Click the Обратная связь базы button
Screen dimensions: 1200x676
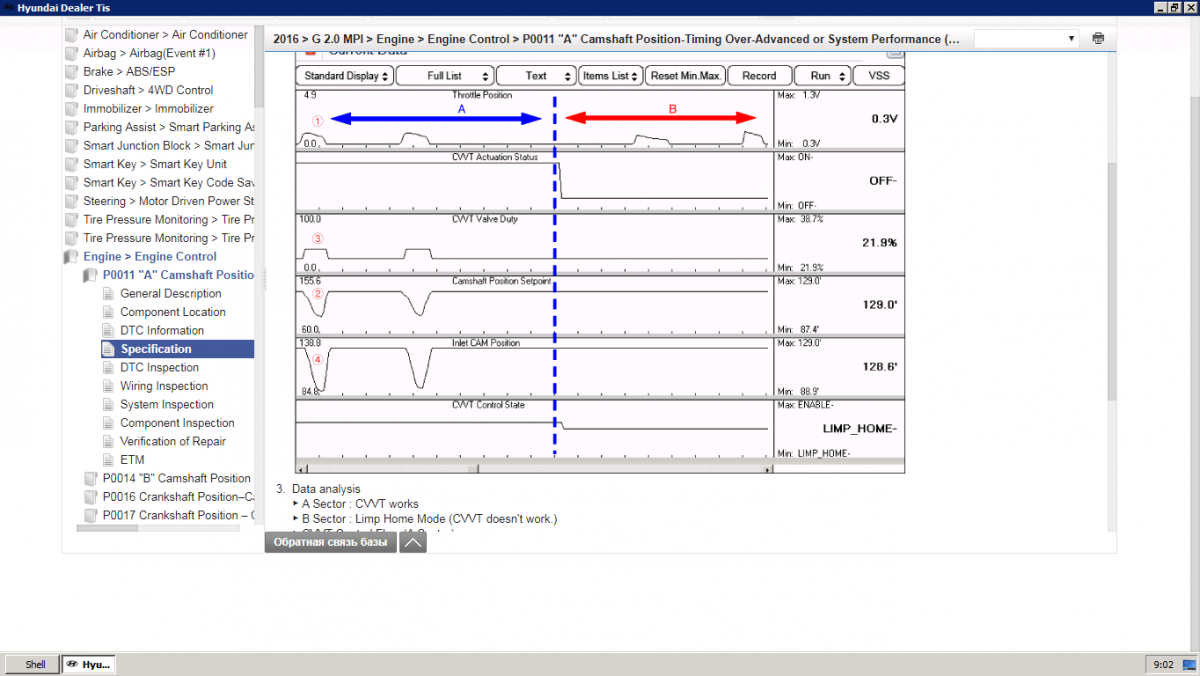(331, 542)
